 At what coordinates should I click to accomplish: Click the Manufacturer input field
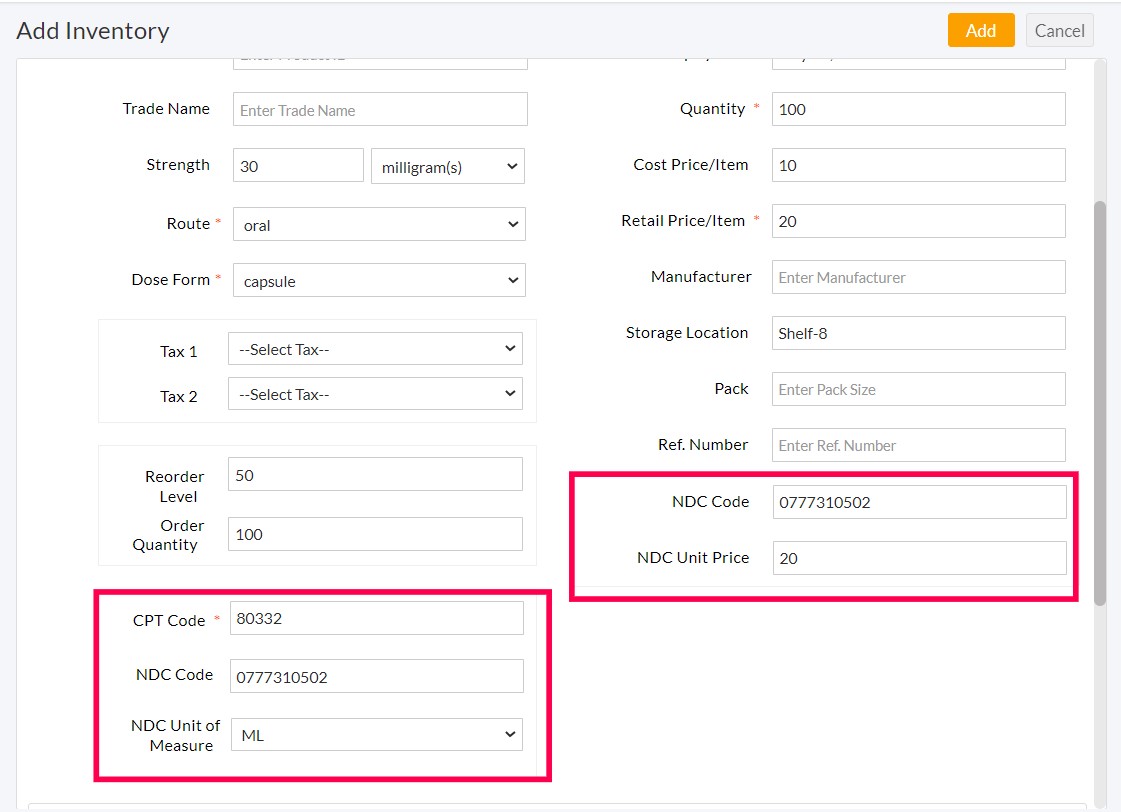point(918,277)
